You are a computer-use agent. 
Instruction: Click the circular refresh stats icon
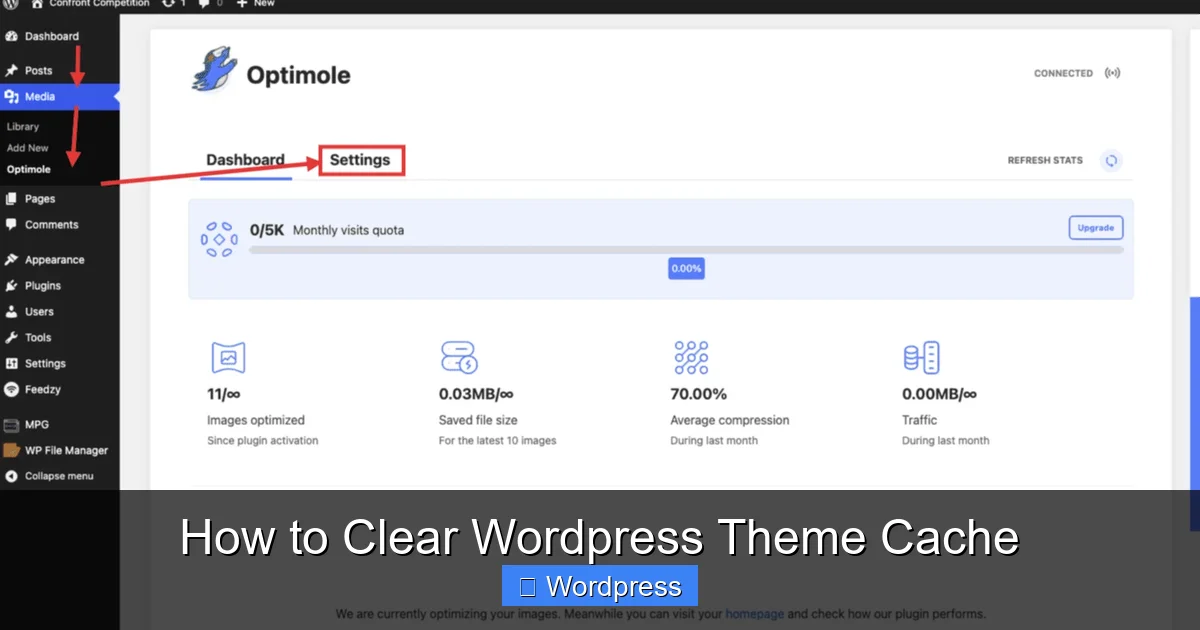pos(1111,160)
